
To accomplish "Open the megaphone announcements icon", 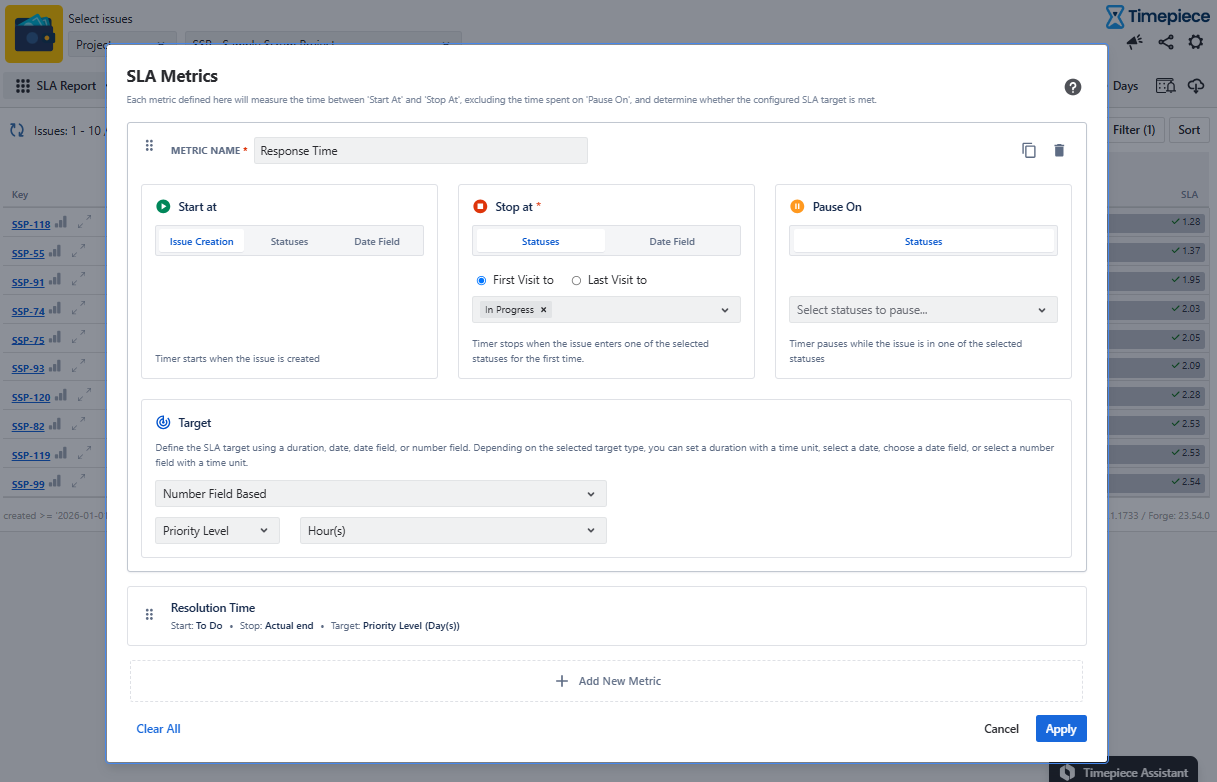I will coord(1135,42).
